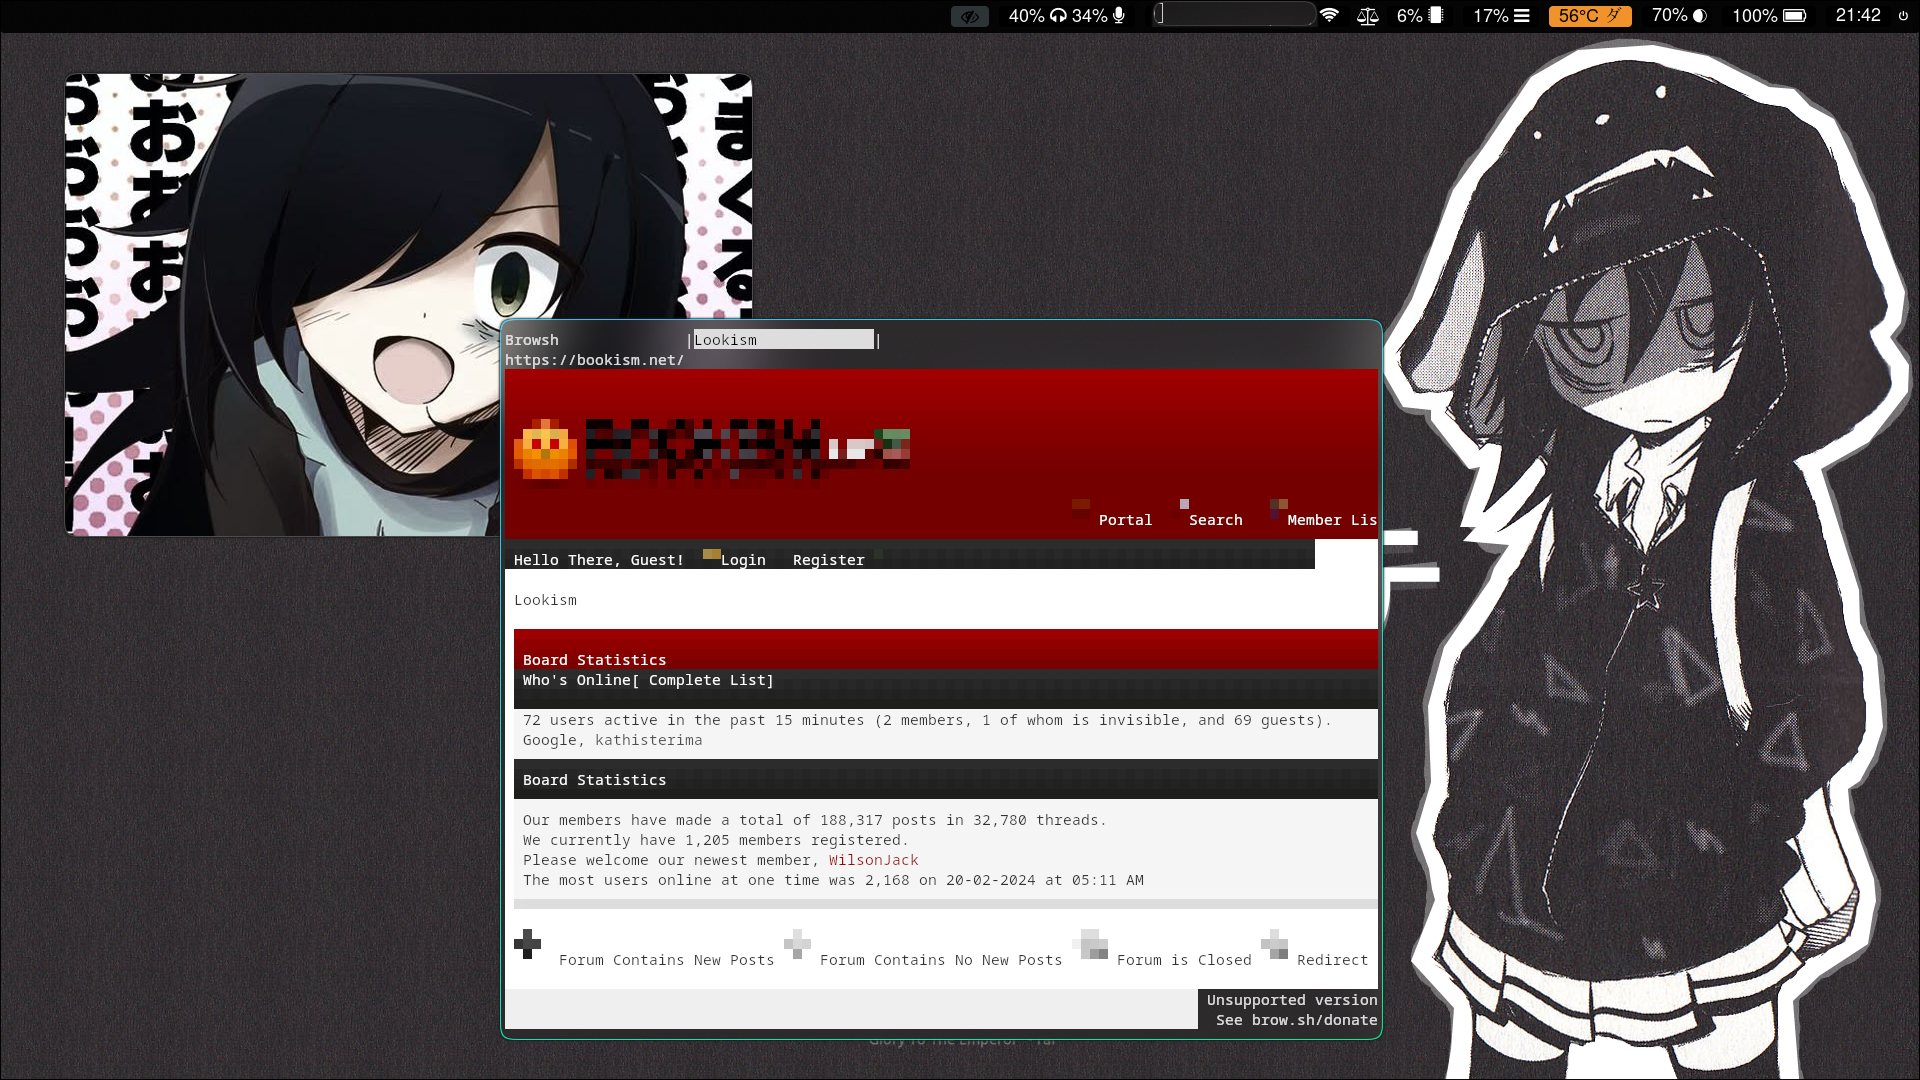This screenshot has width=1920, height=1080.
Task: Open newest member WilsonJack's profile
Action: click(873, 860)
